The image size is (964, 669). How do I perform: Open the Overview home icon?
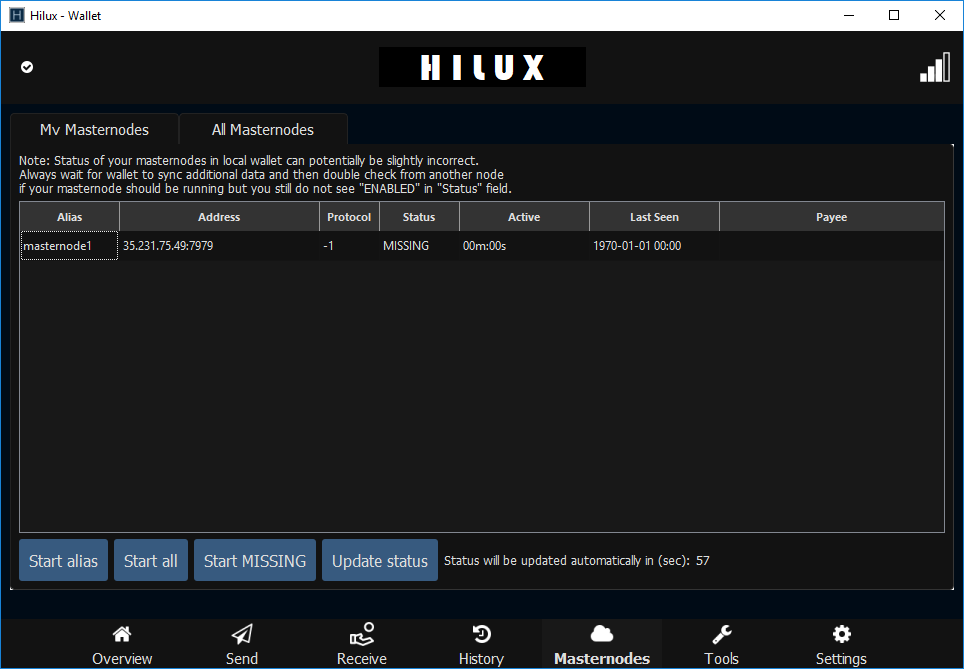[x=122, y=634]
